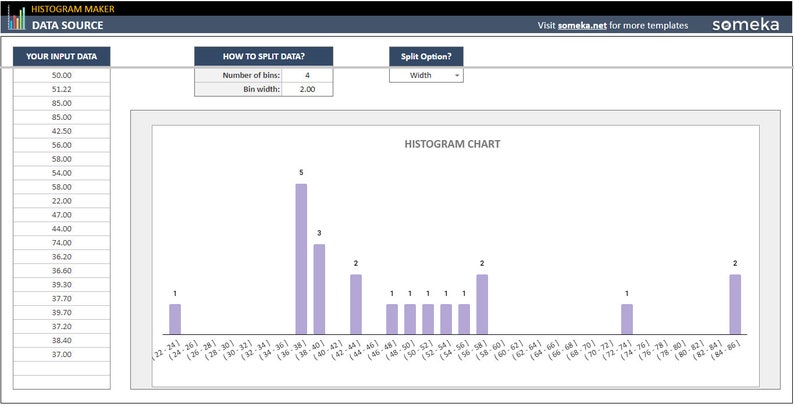Click the Number of bins label
This screenshot has width=794, height=407.
(251, 75)
